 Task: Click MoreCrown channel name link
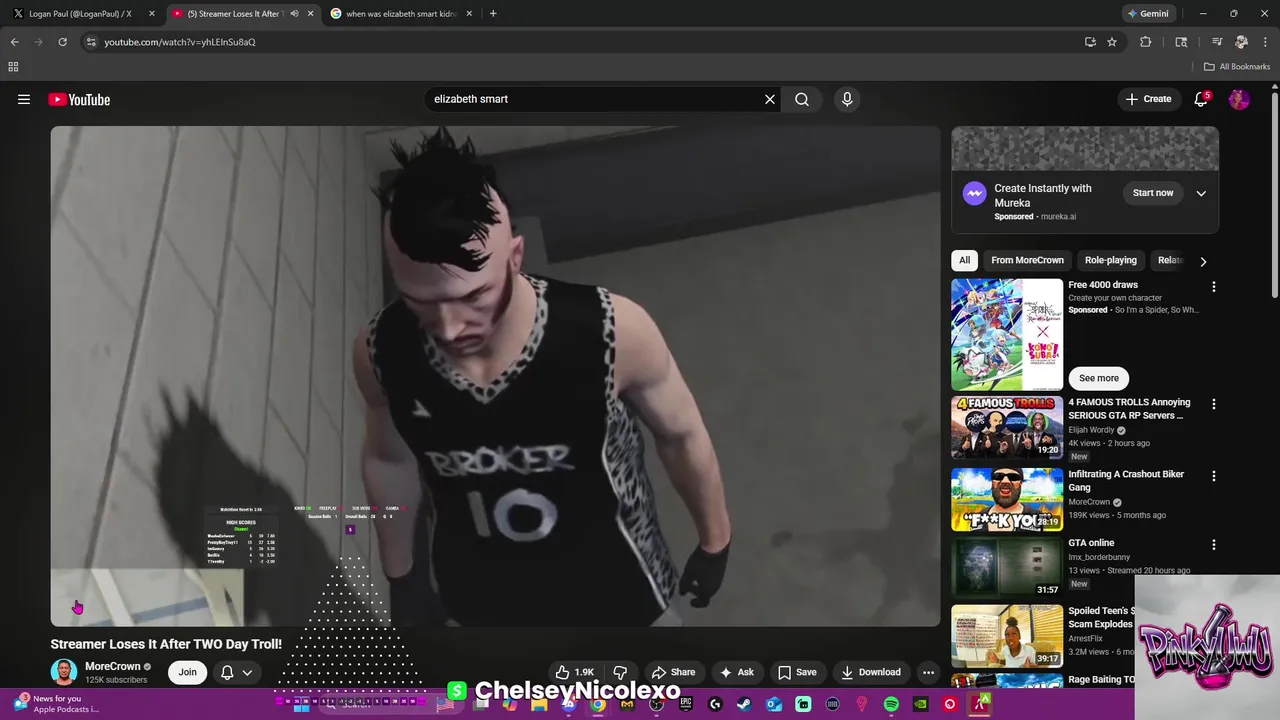point(113,666)
